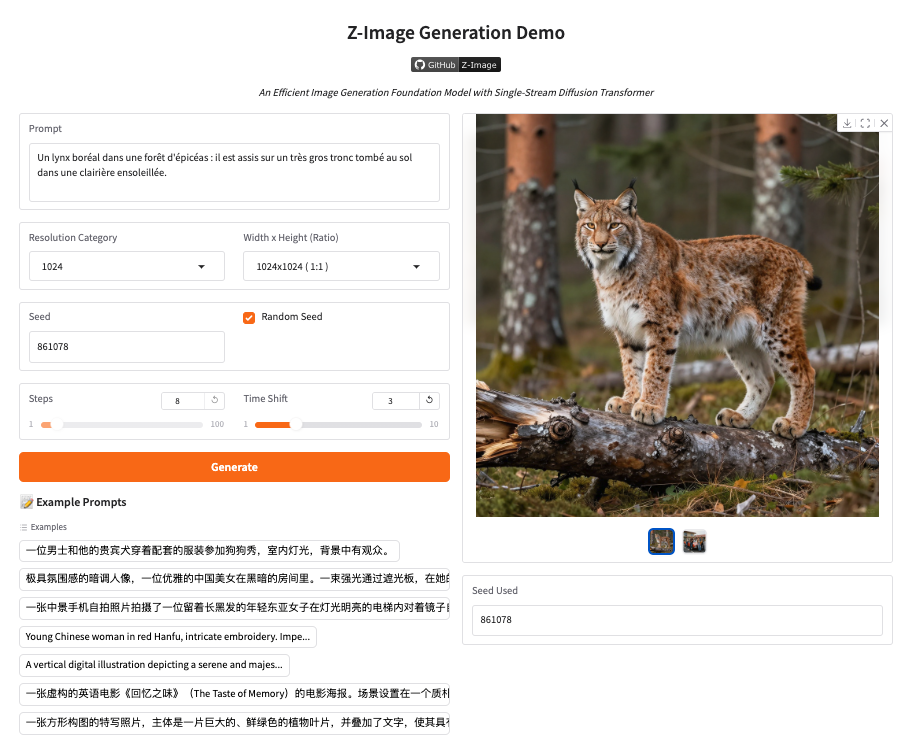Close the image preview with X icon

tap(884, 123)
